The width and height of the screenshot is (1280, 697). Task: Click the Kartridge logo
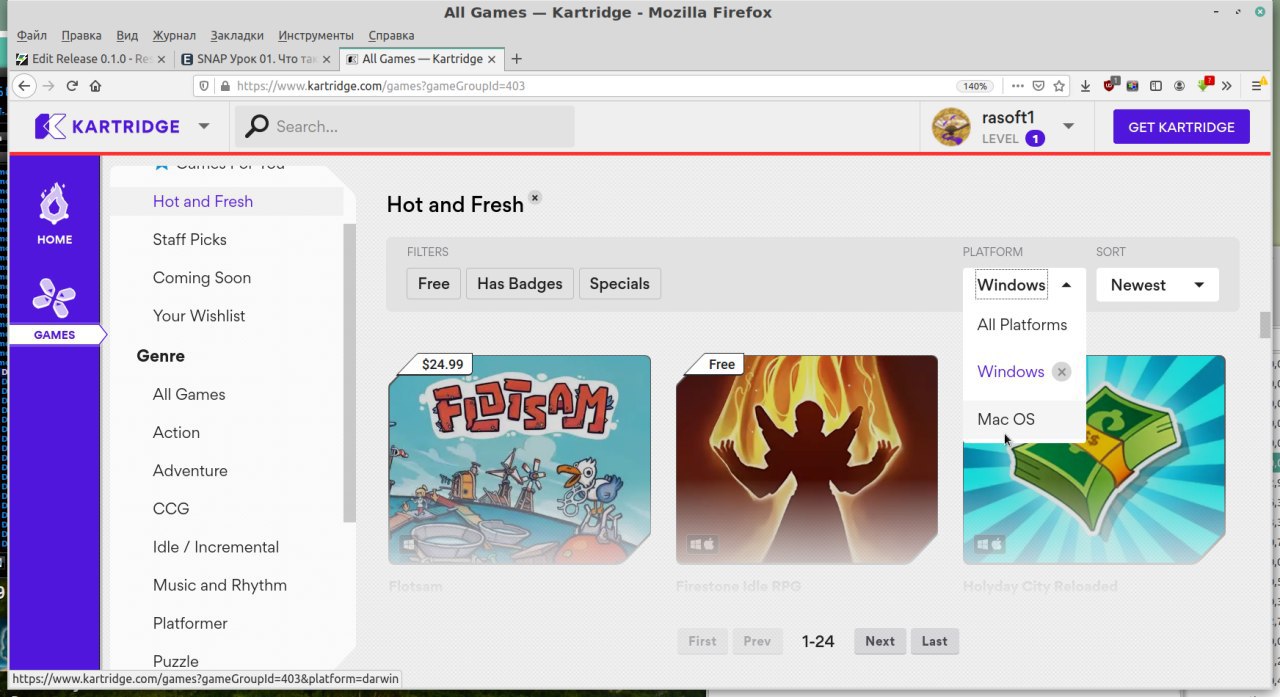click(107, 126)
